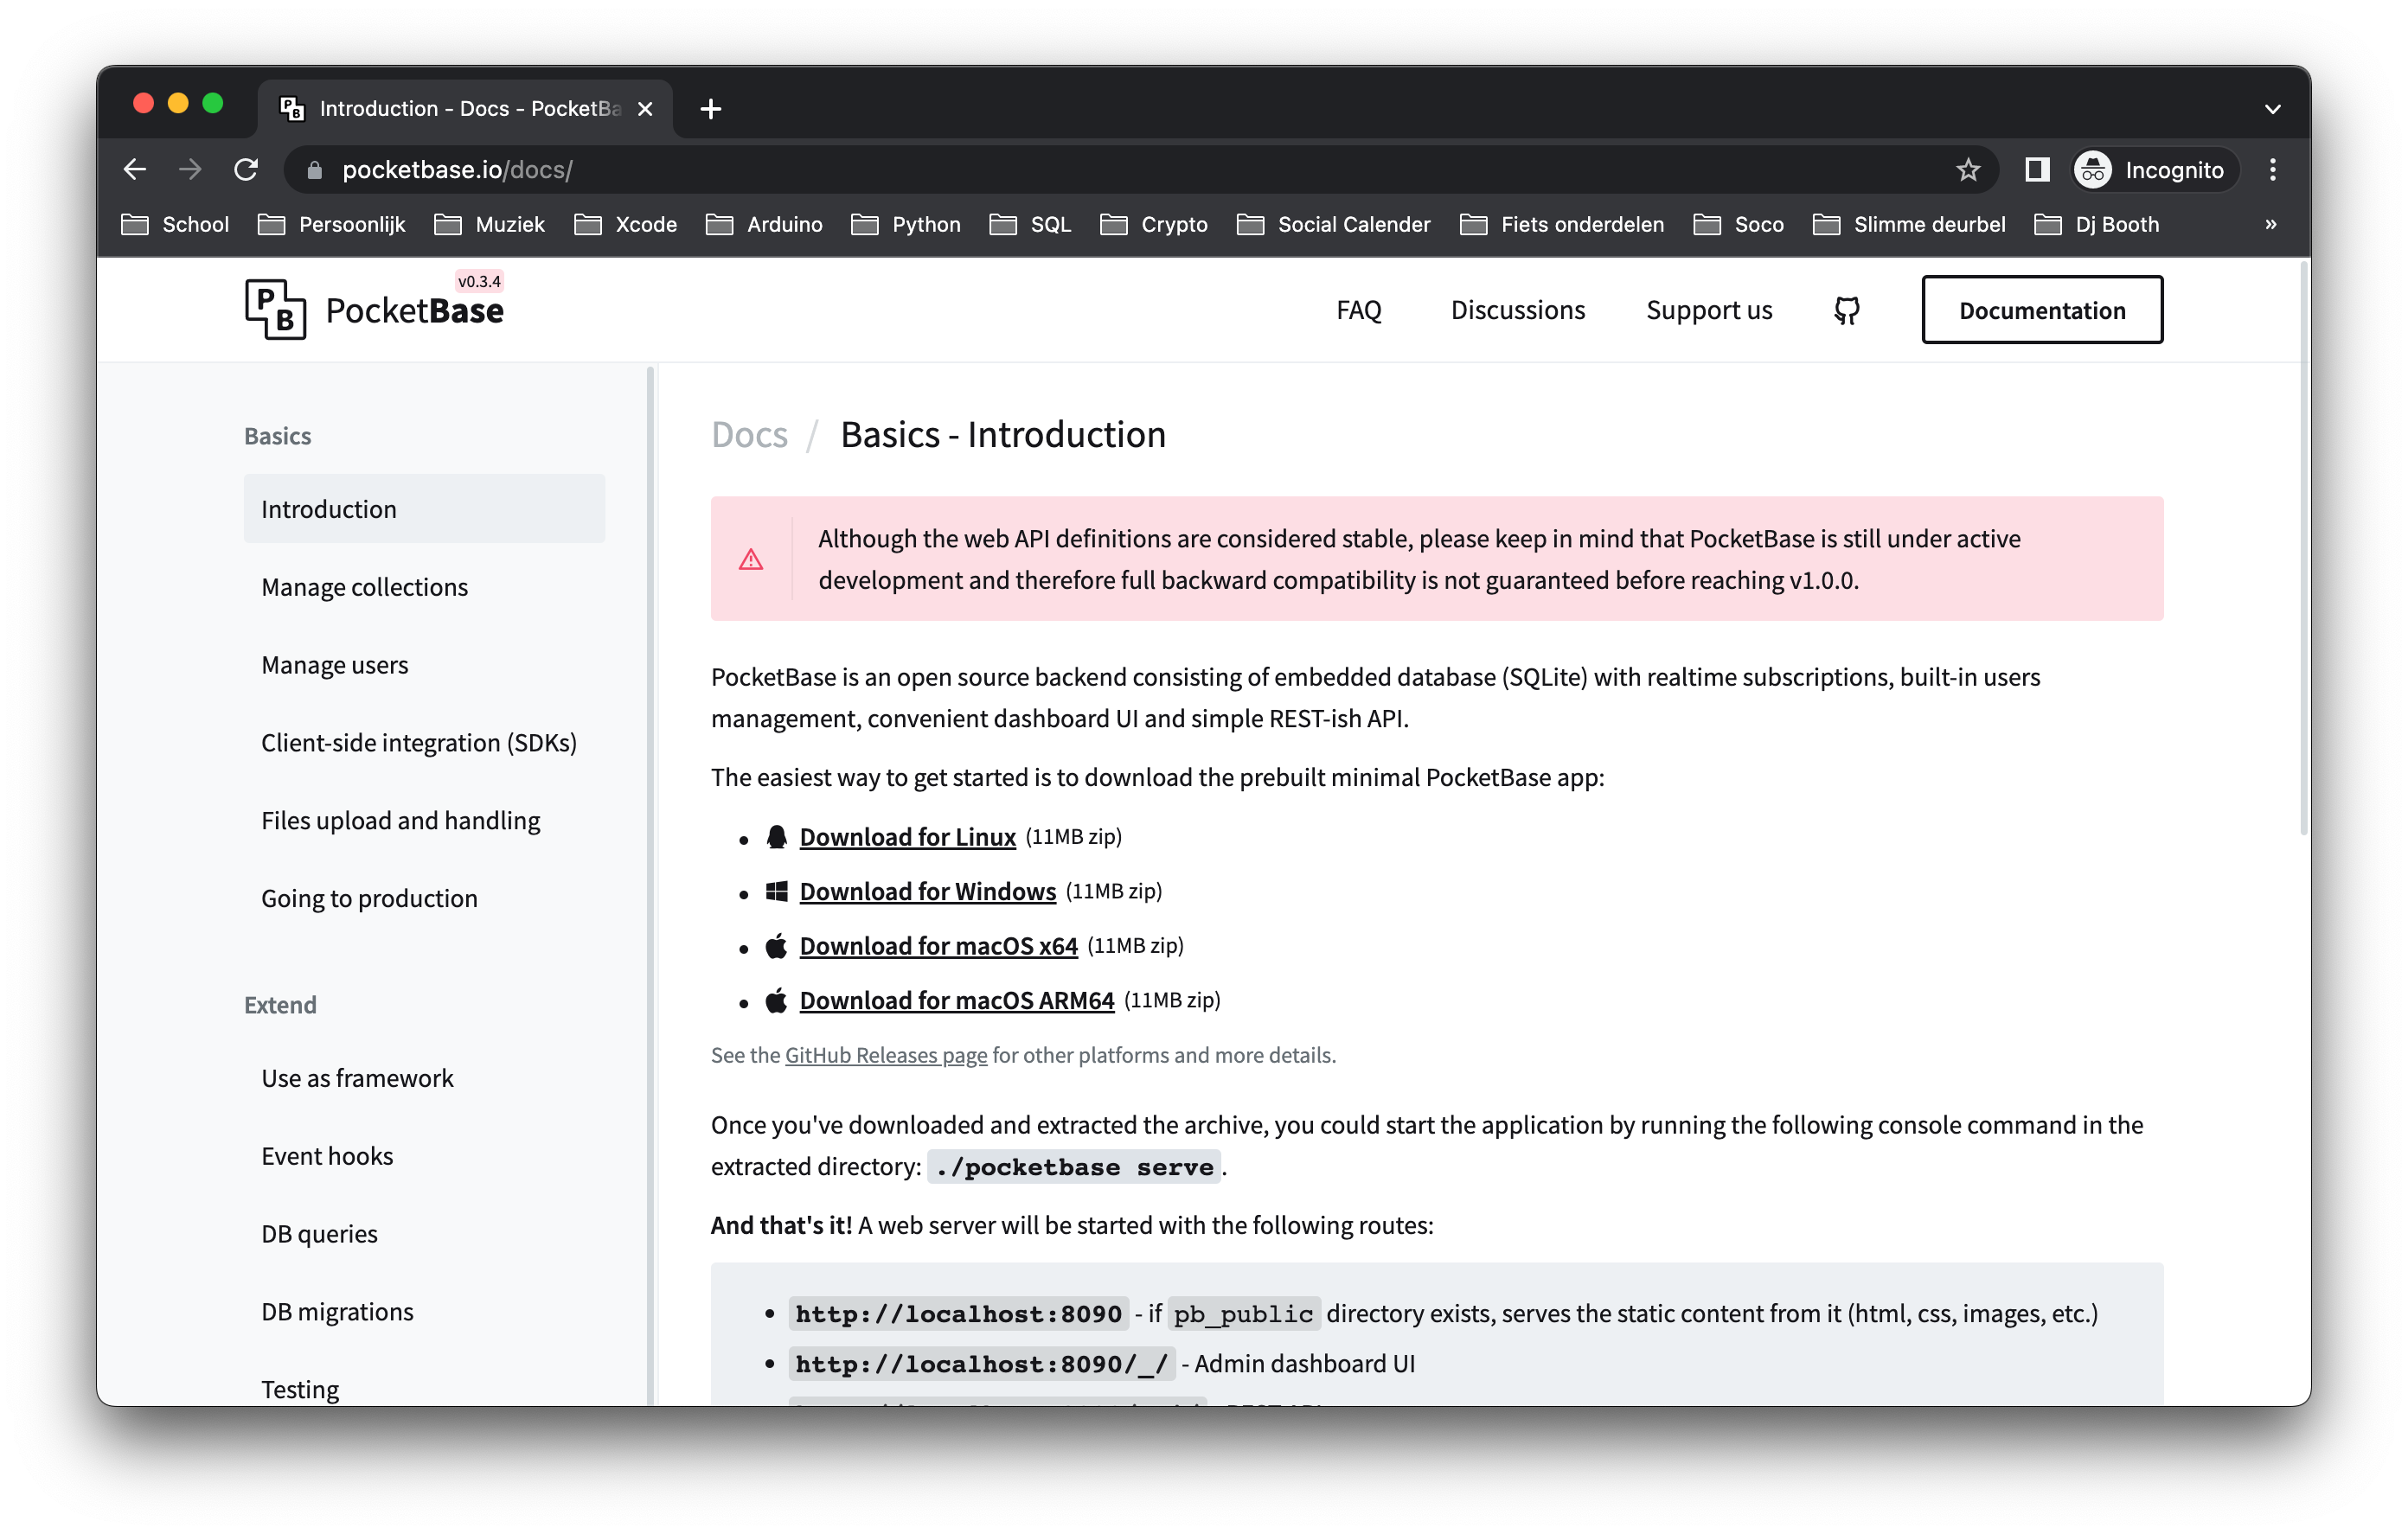Click the ./pocketbase serve code snippet
The width and height of the screenshot is (2408, 1534).
(x=1074, y=1167)
